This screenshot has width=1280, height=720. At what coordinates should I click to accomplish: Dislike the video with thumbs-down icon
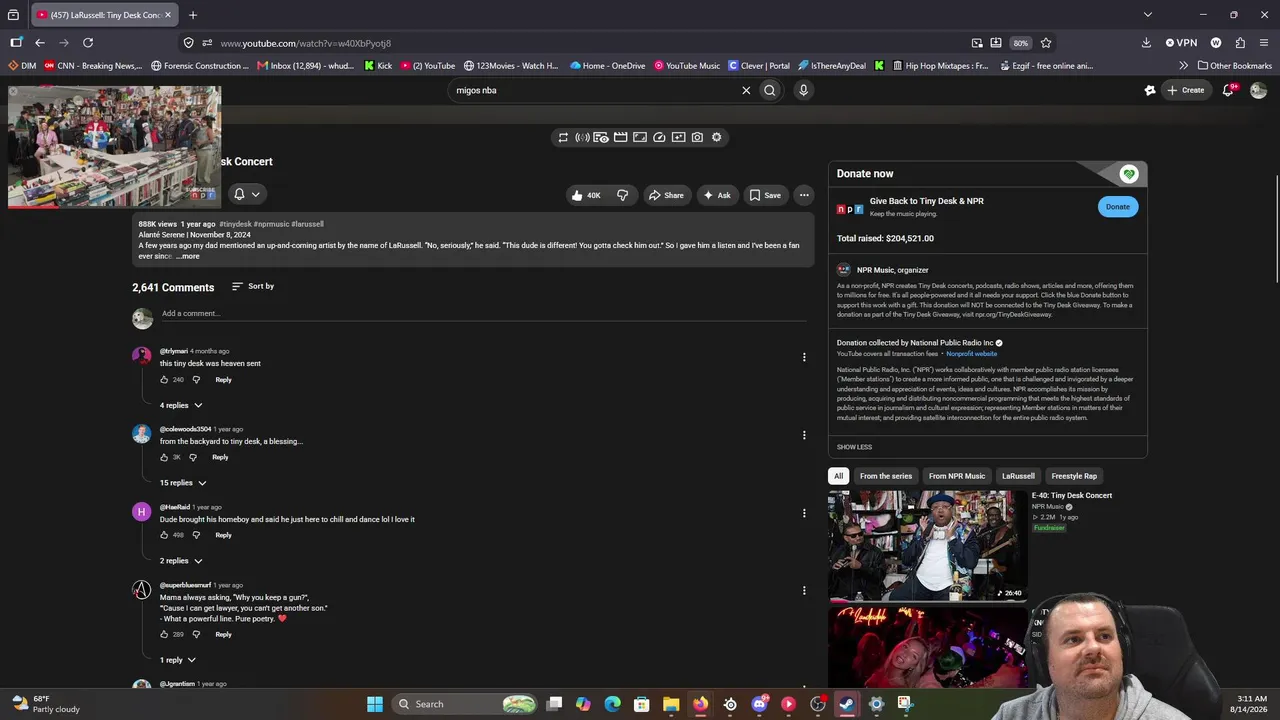click(622, 195)
